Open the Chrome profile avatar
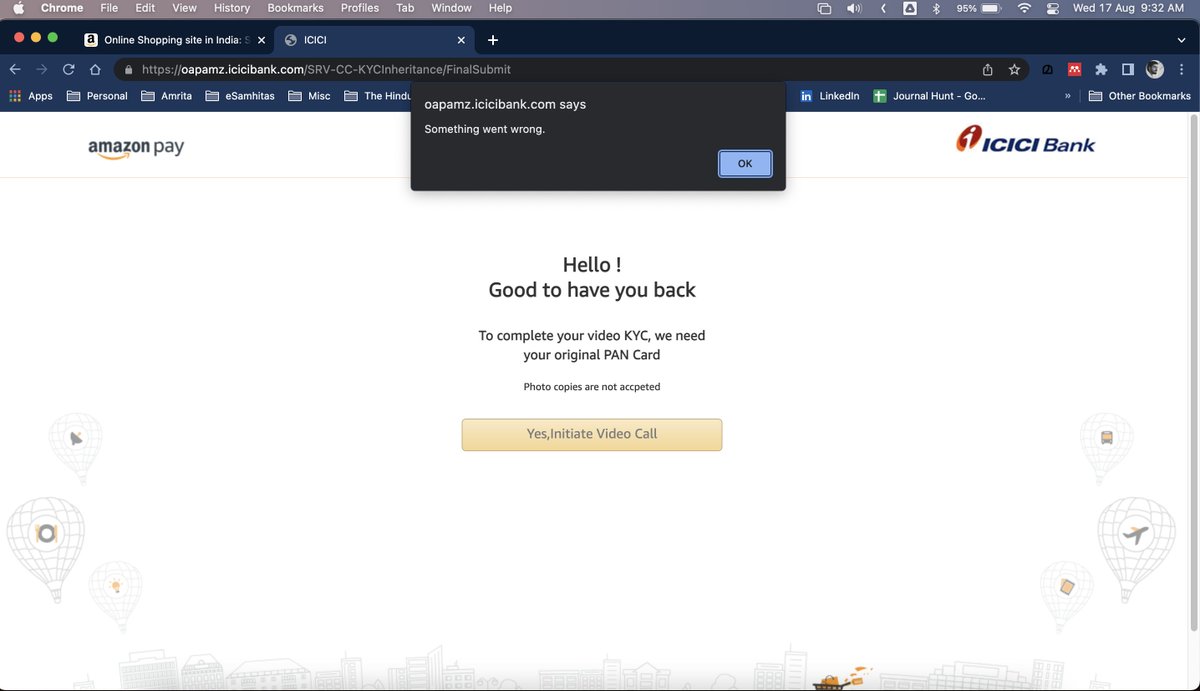This screenshot has width=1200, height=691. click(x=1155, y=70)
